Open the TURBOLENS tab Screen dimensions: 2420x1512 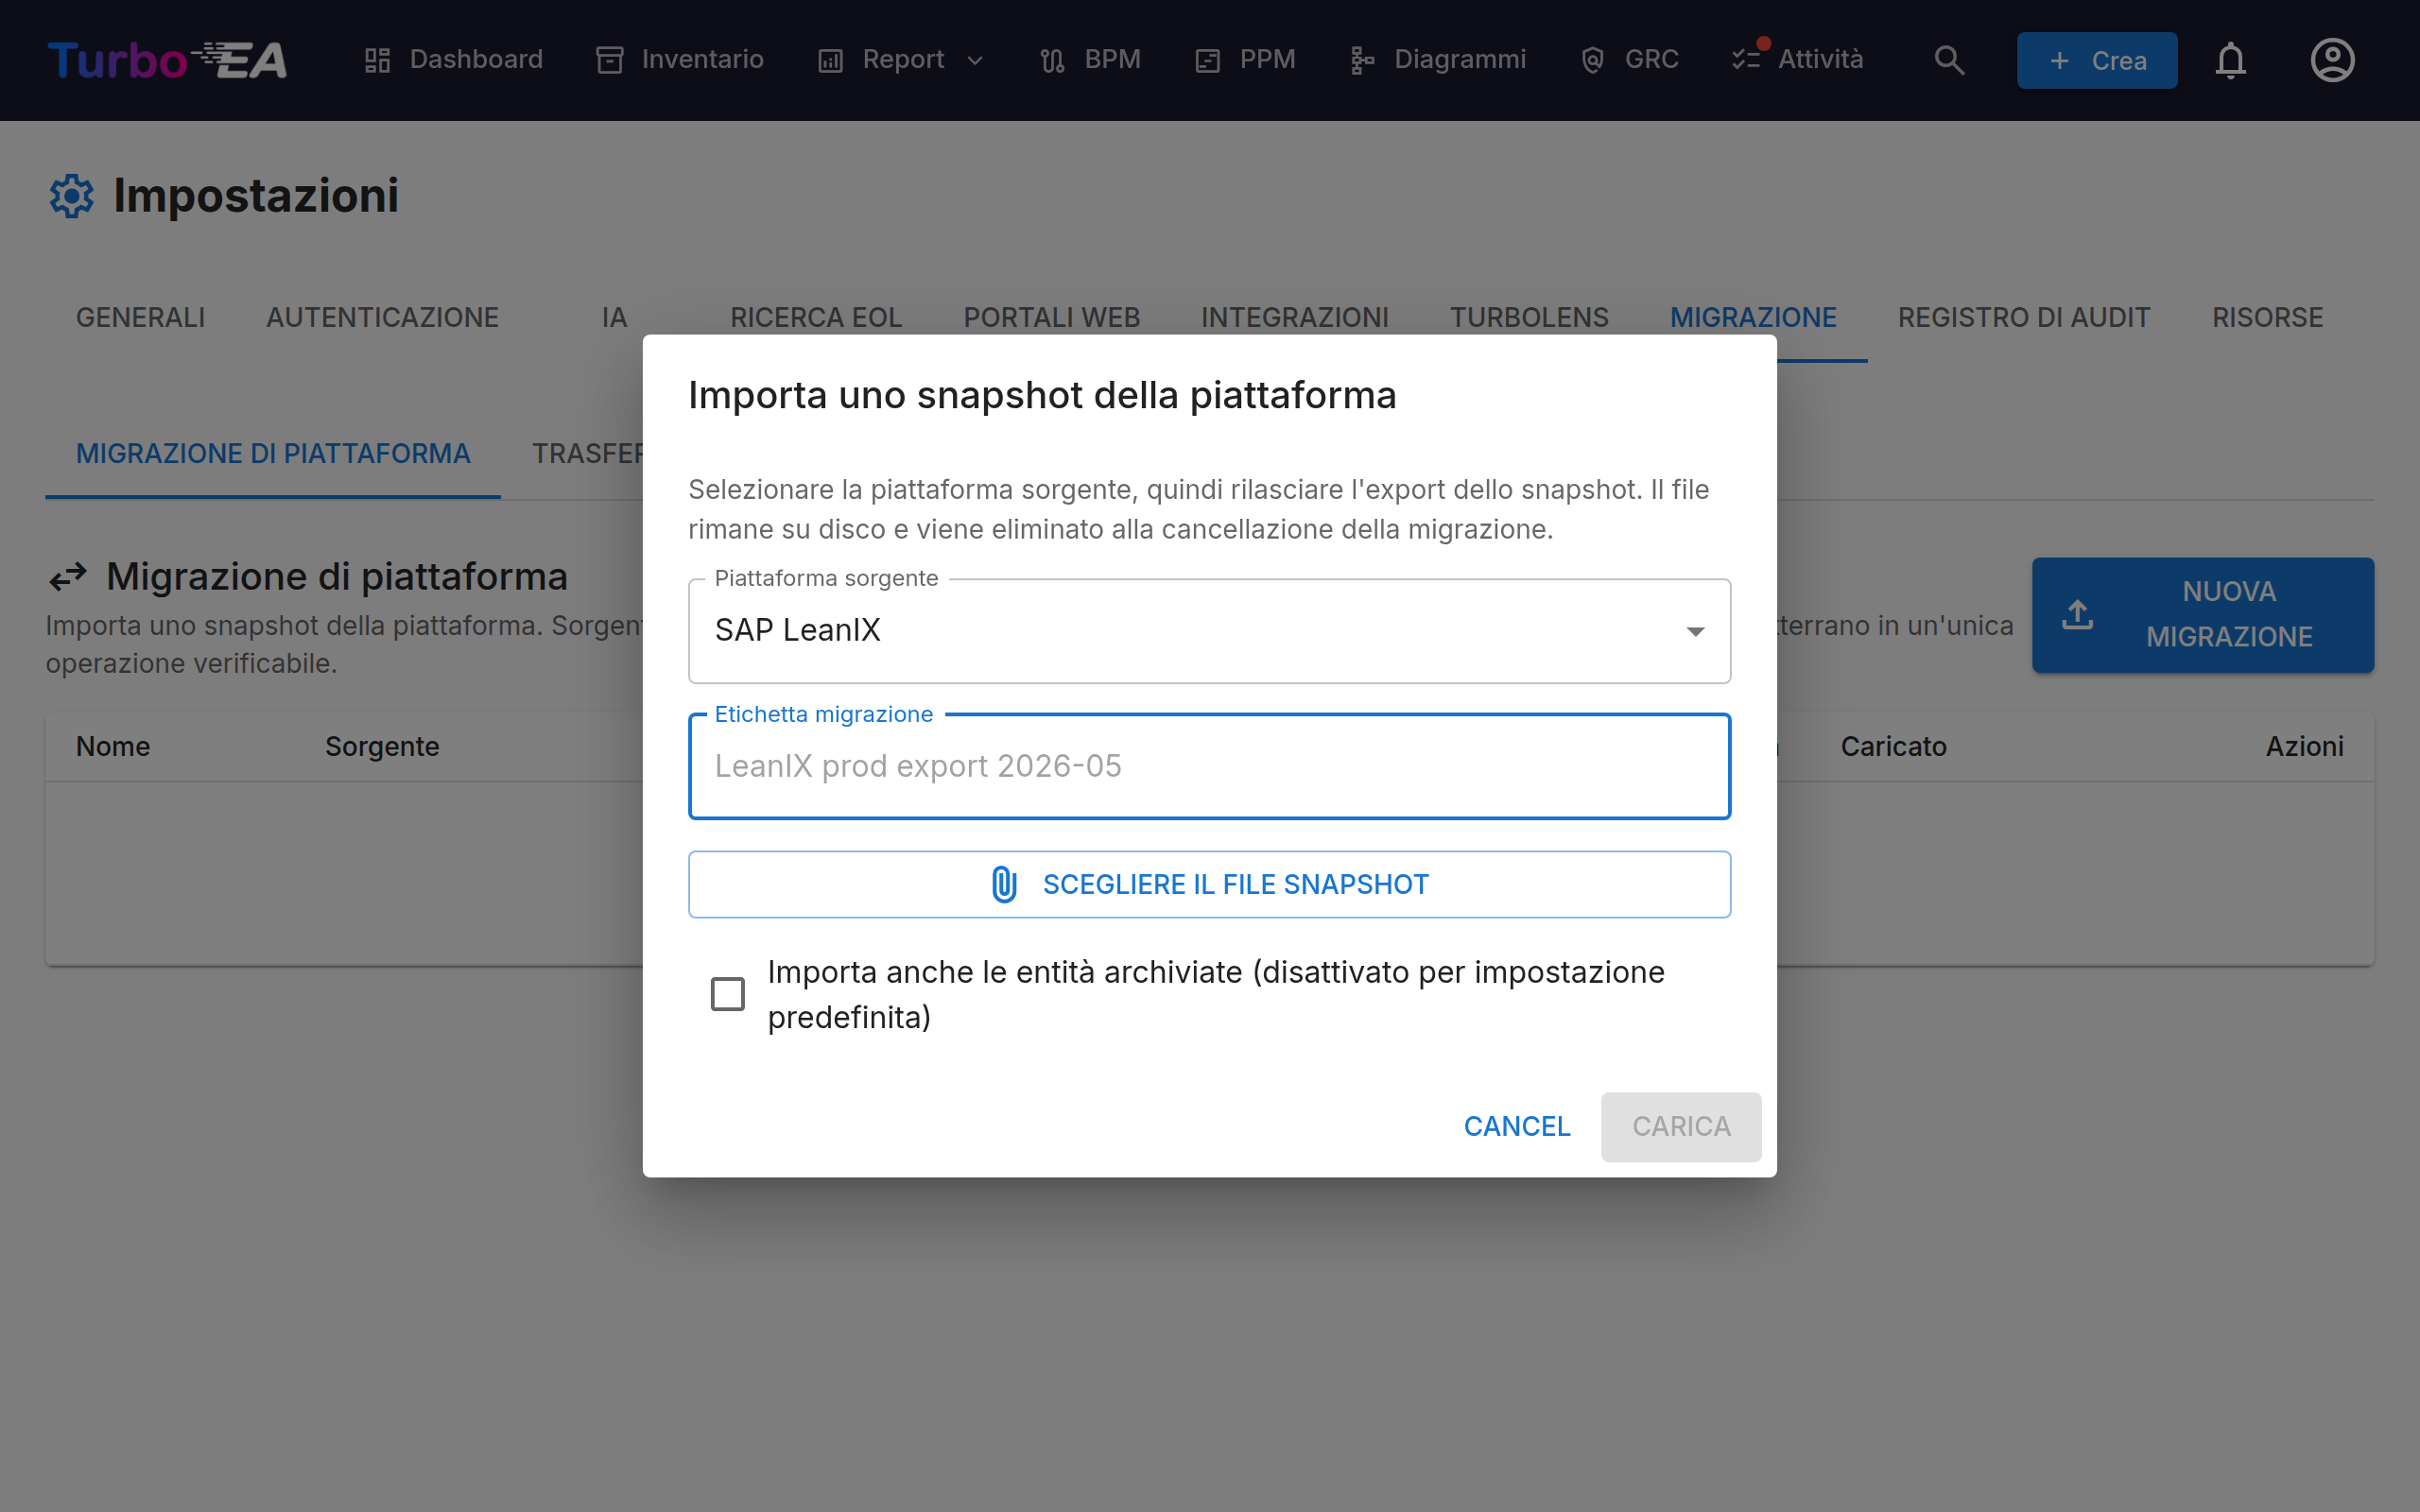point(1529,318)
